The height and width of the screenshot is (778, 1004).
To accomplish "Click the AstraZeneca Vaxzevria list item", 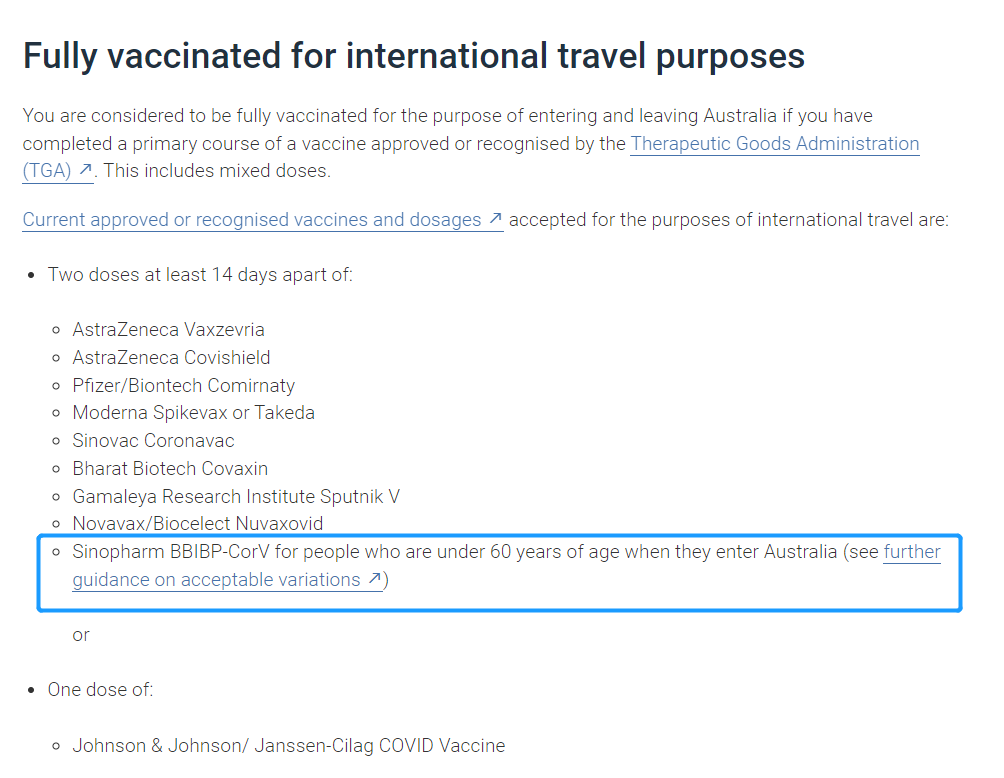I will [x=168, y=329].
